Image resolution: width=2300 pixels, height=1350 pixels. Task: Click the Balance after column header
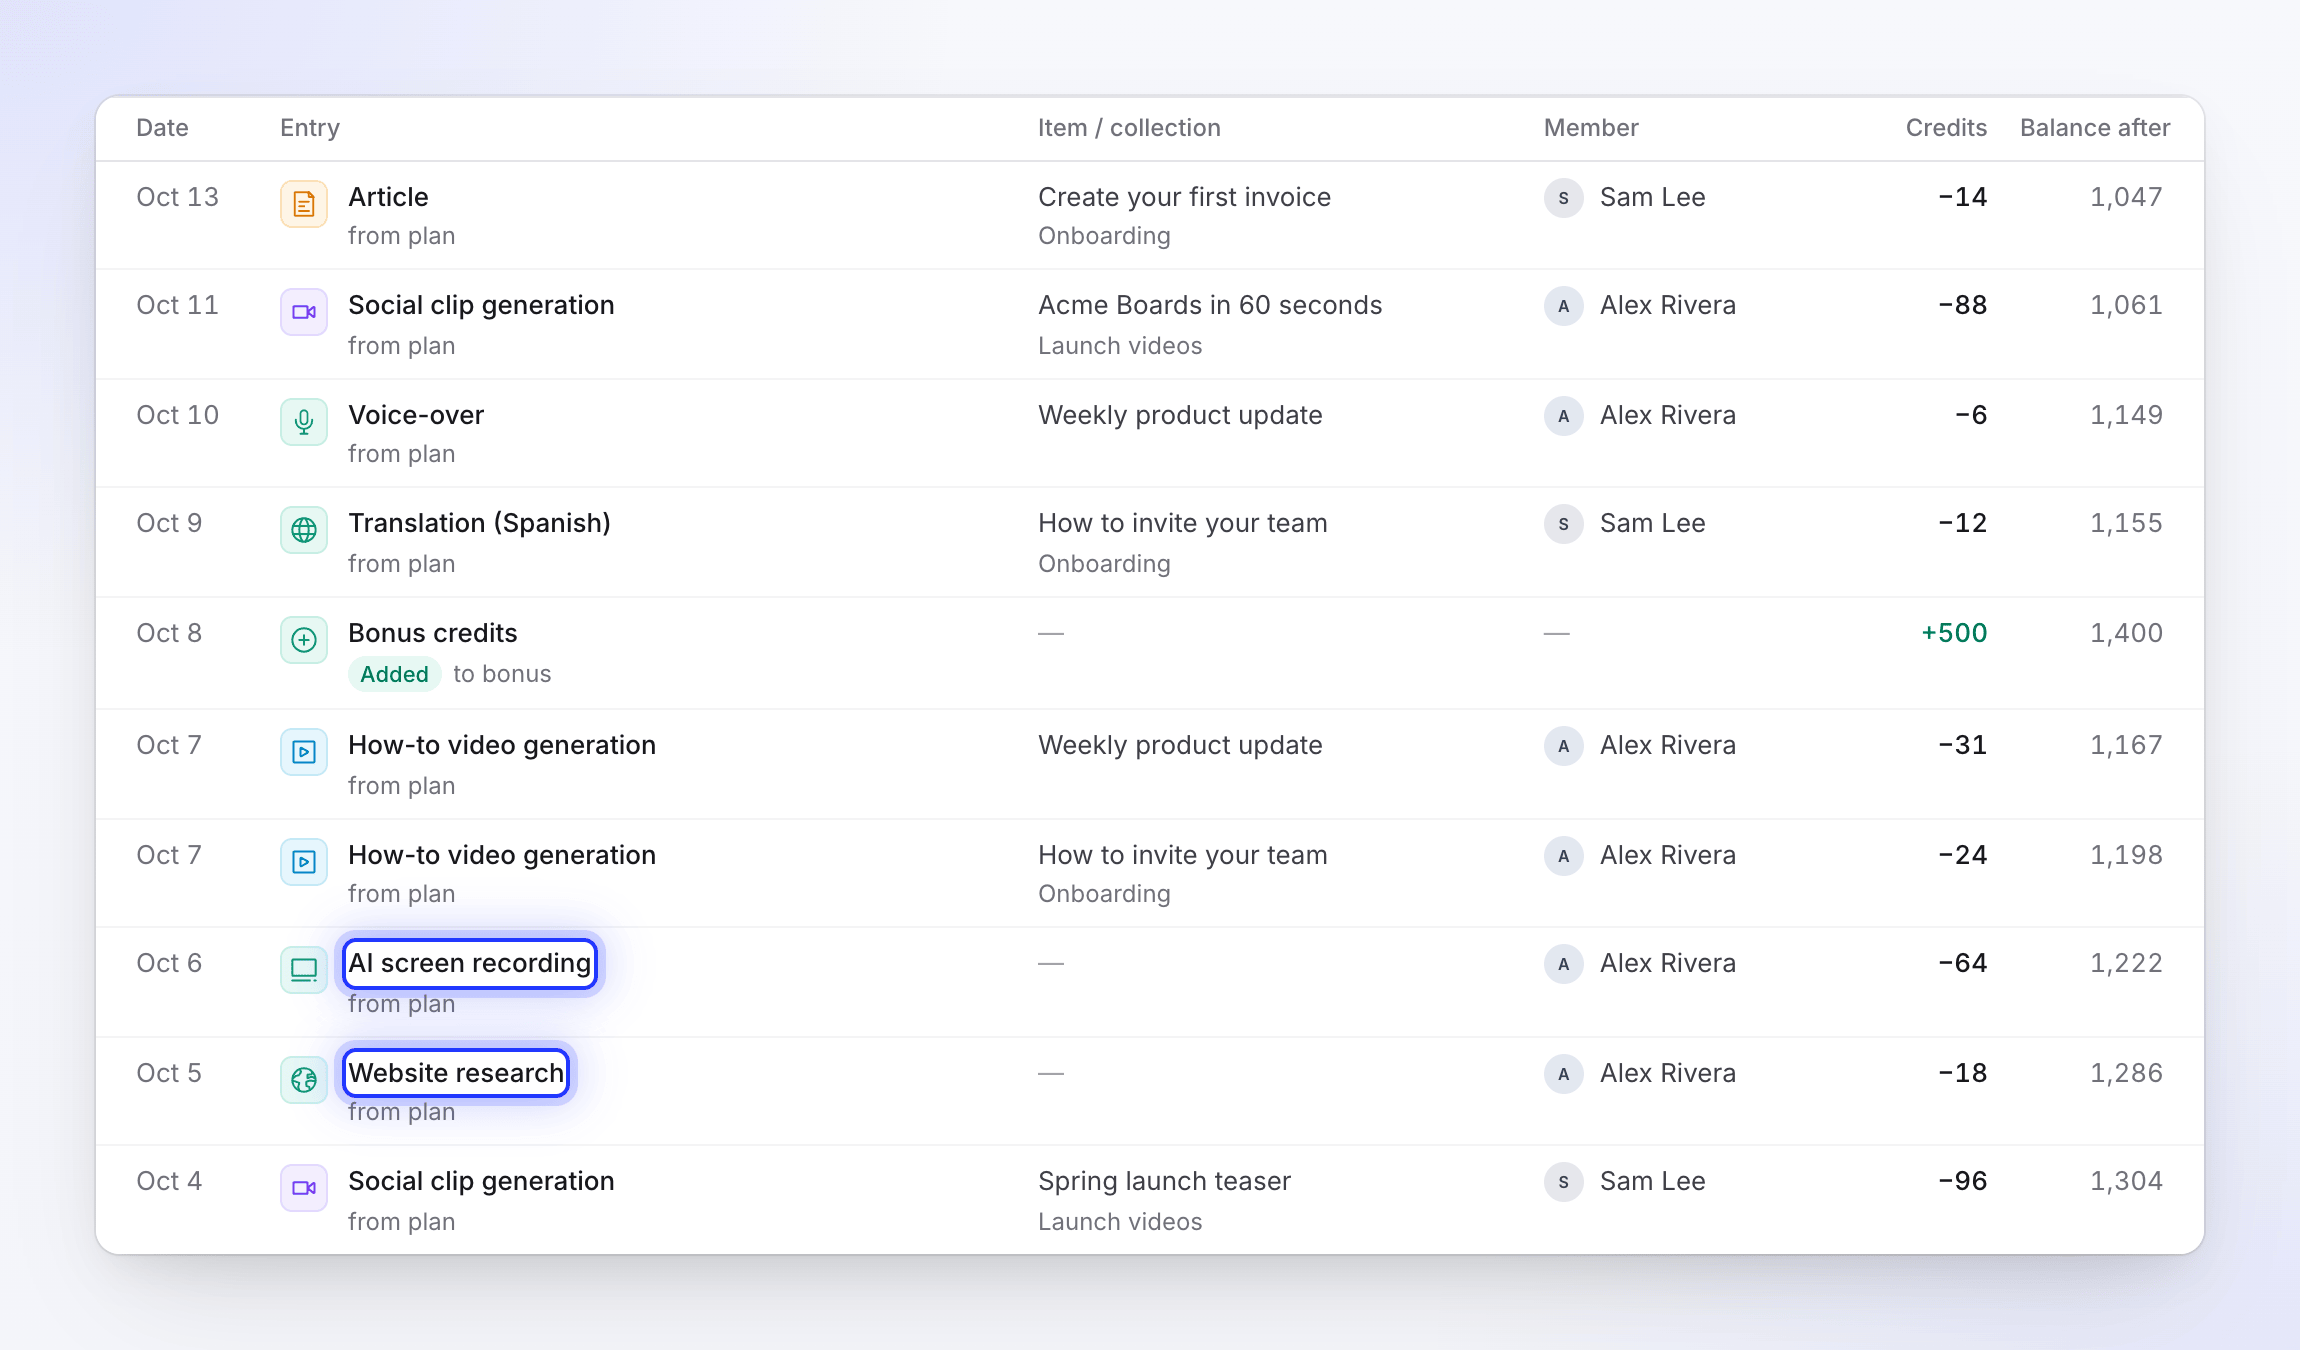click(x=2095, y=128)
